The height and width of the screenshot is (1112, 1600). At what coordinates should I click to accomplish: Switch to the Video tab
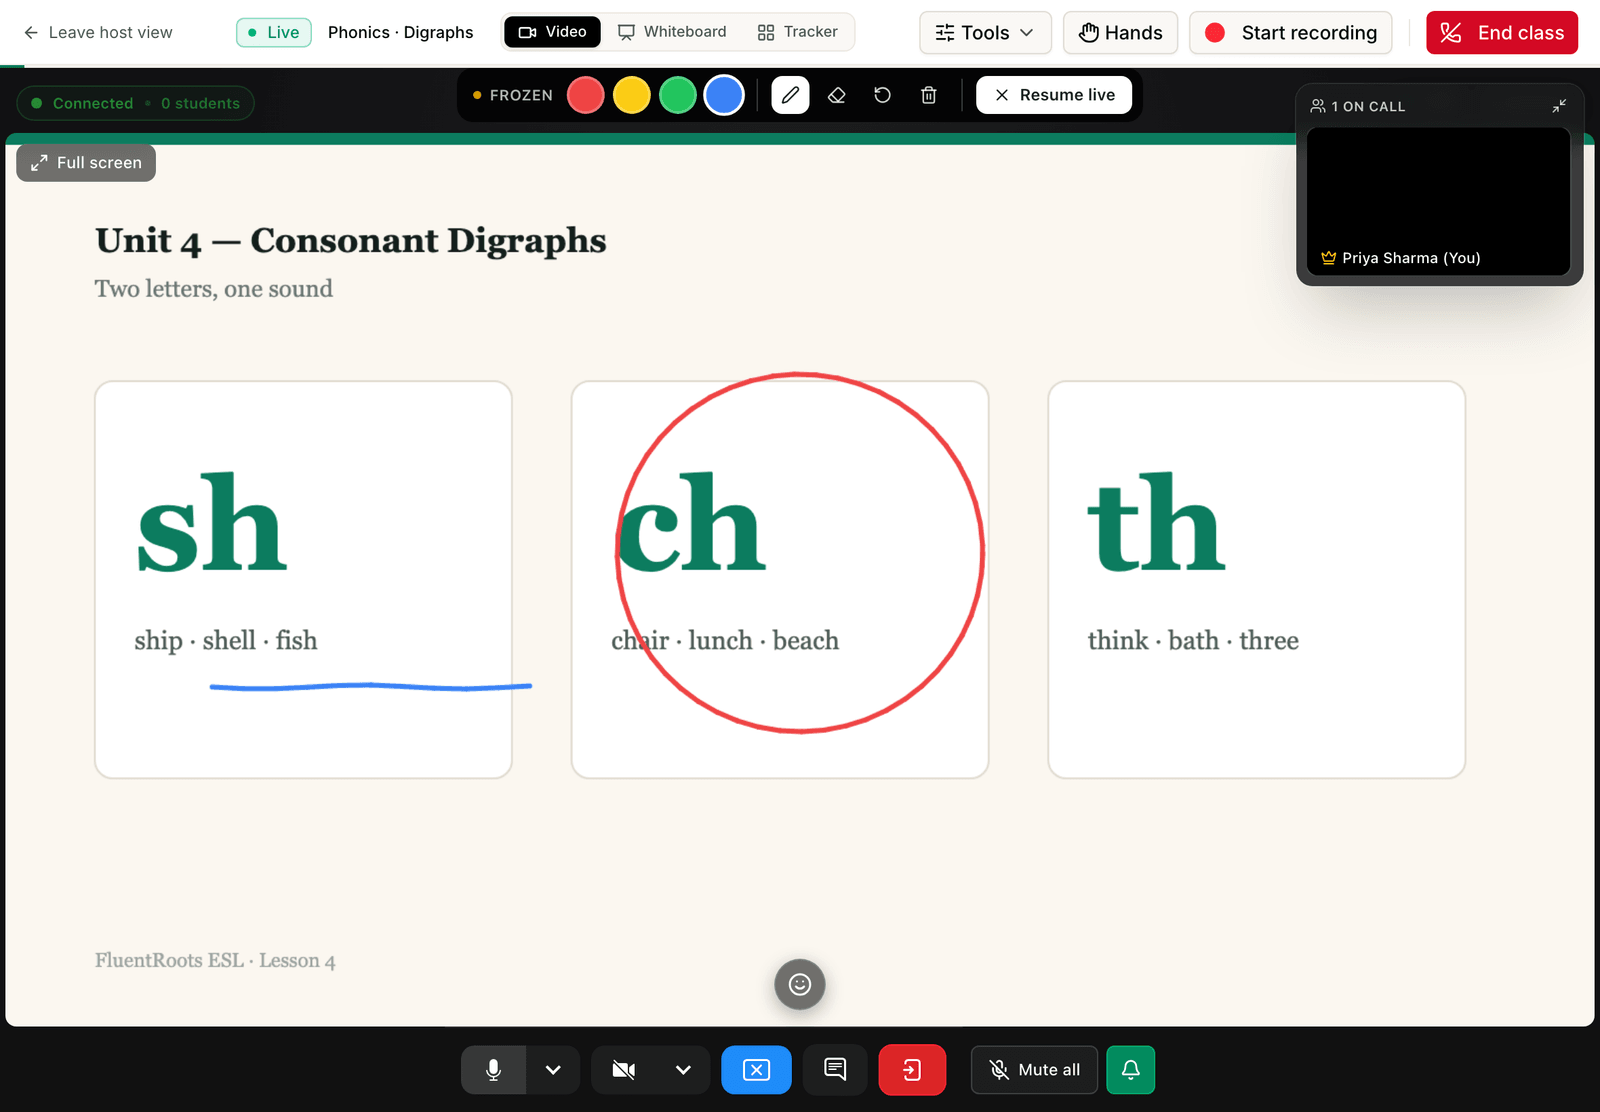(x=552, y=32)
